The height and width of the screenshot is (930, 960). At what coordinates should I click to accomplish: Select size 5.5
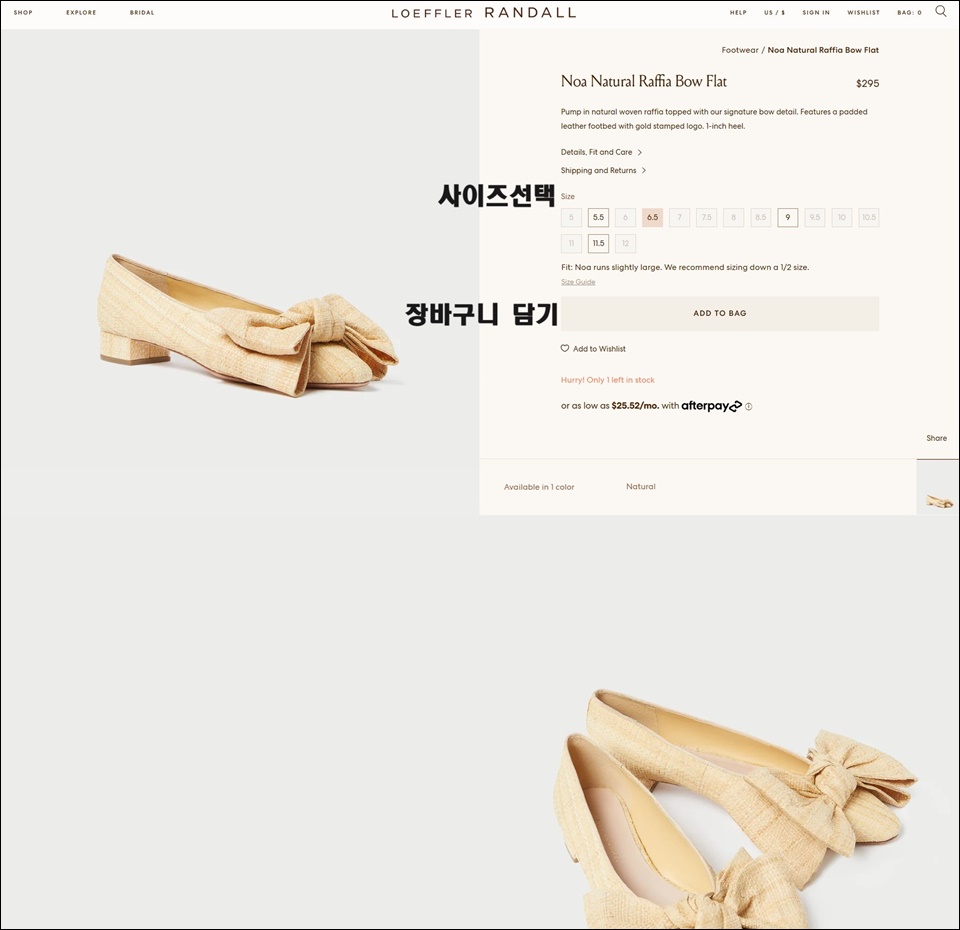point(598,217)
